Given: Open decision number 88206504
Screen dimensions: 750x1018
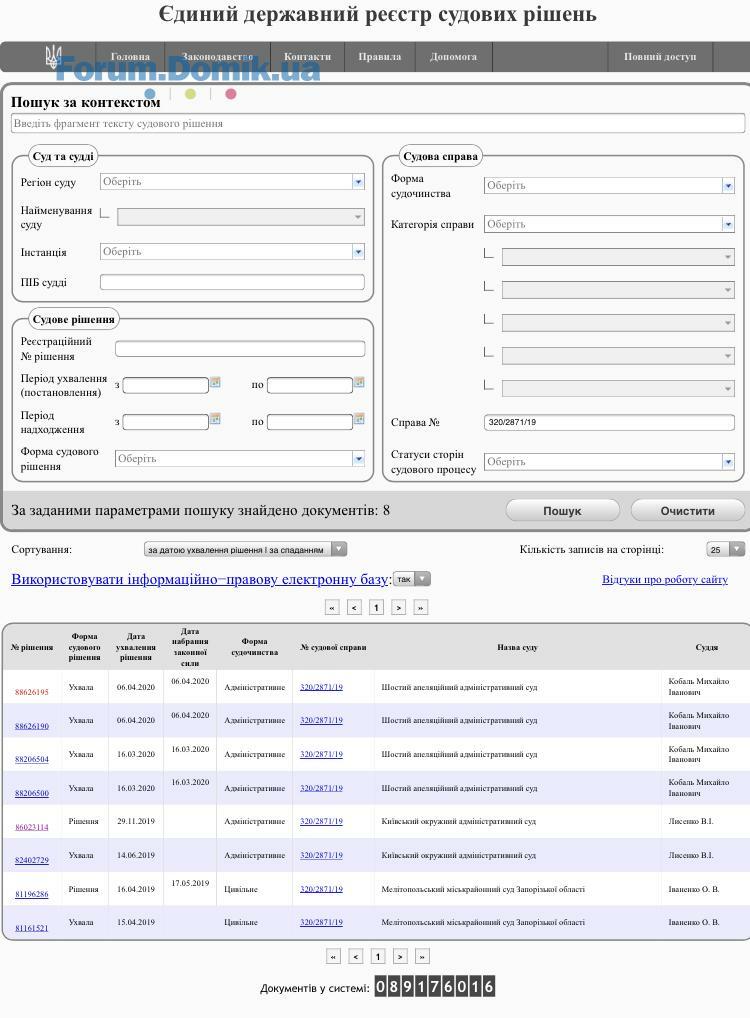Looking at the screenshot, I should [x=32, y=759].
